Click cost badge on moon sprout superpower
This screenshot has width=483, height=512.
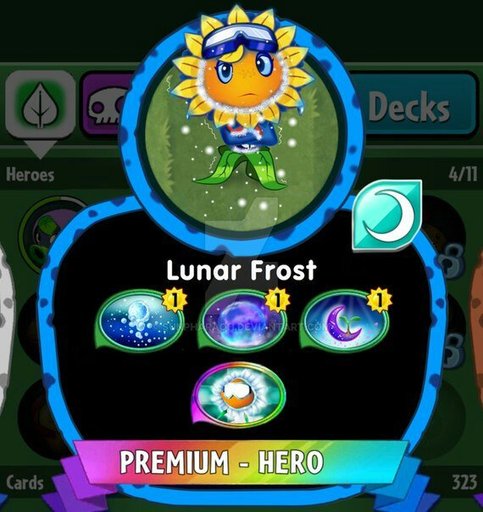[x=380, y=300]
